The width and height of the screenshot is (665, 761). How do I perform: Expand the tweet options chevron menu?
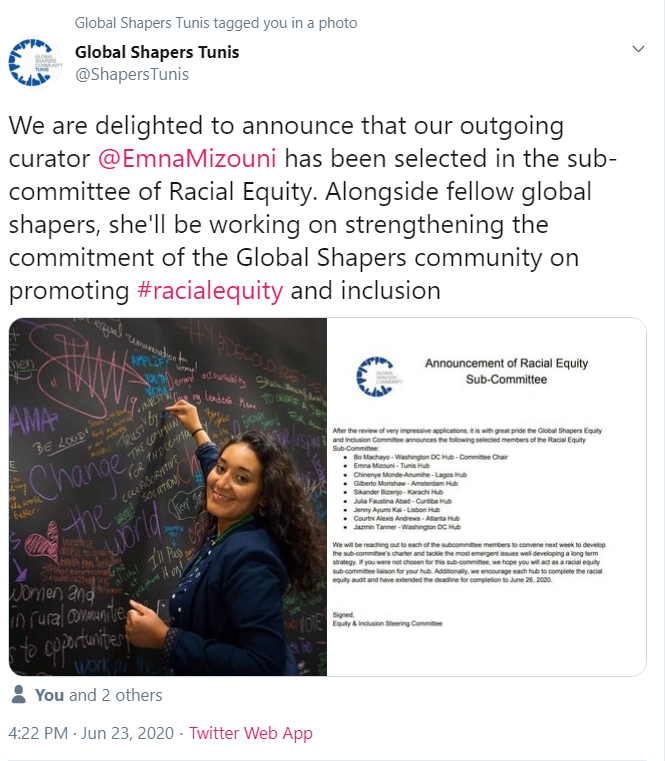[638, 49]
